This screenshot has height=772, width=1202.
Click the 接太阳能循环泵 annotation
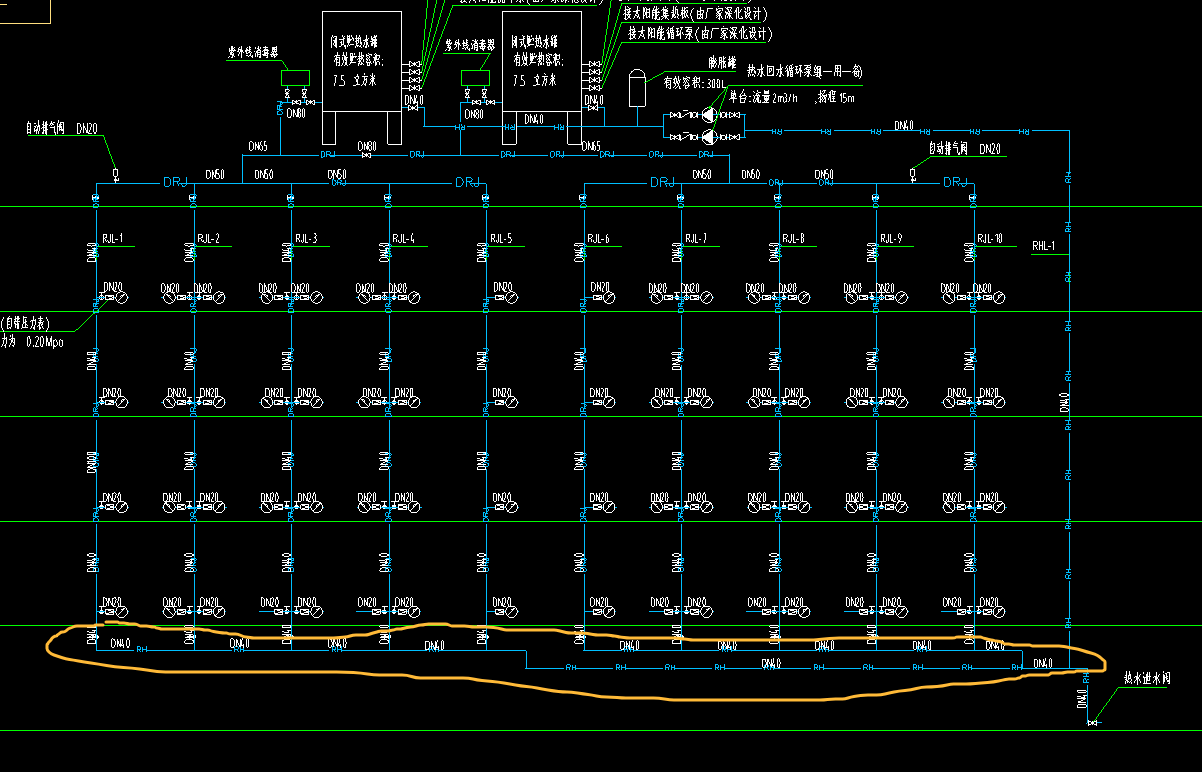pos(700,34)
